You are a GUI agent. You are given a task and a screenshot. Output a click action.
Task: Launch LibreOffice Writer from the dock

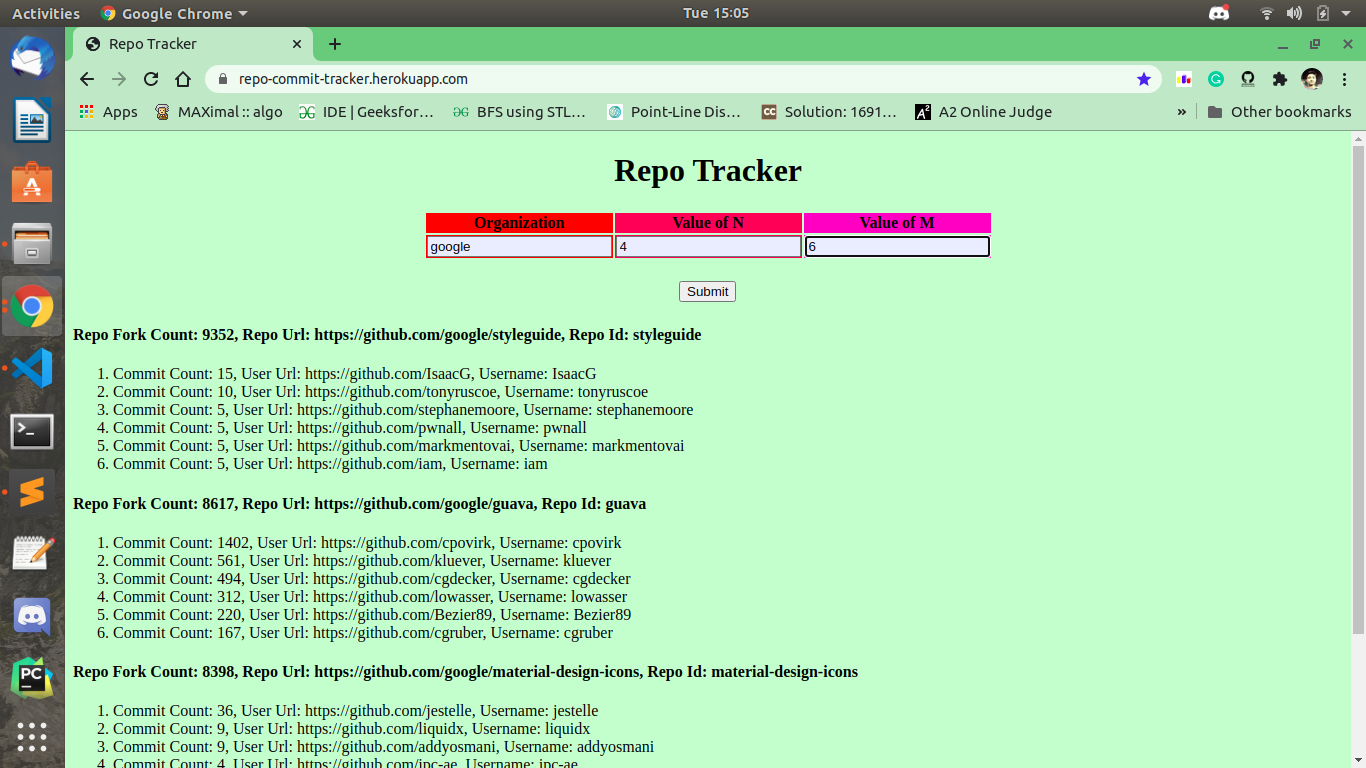tap(32, 120)
